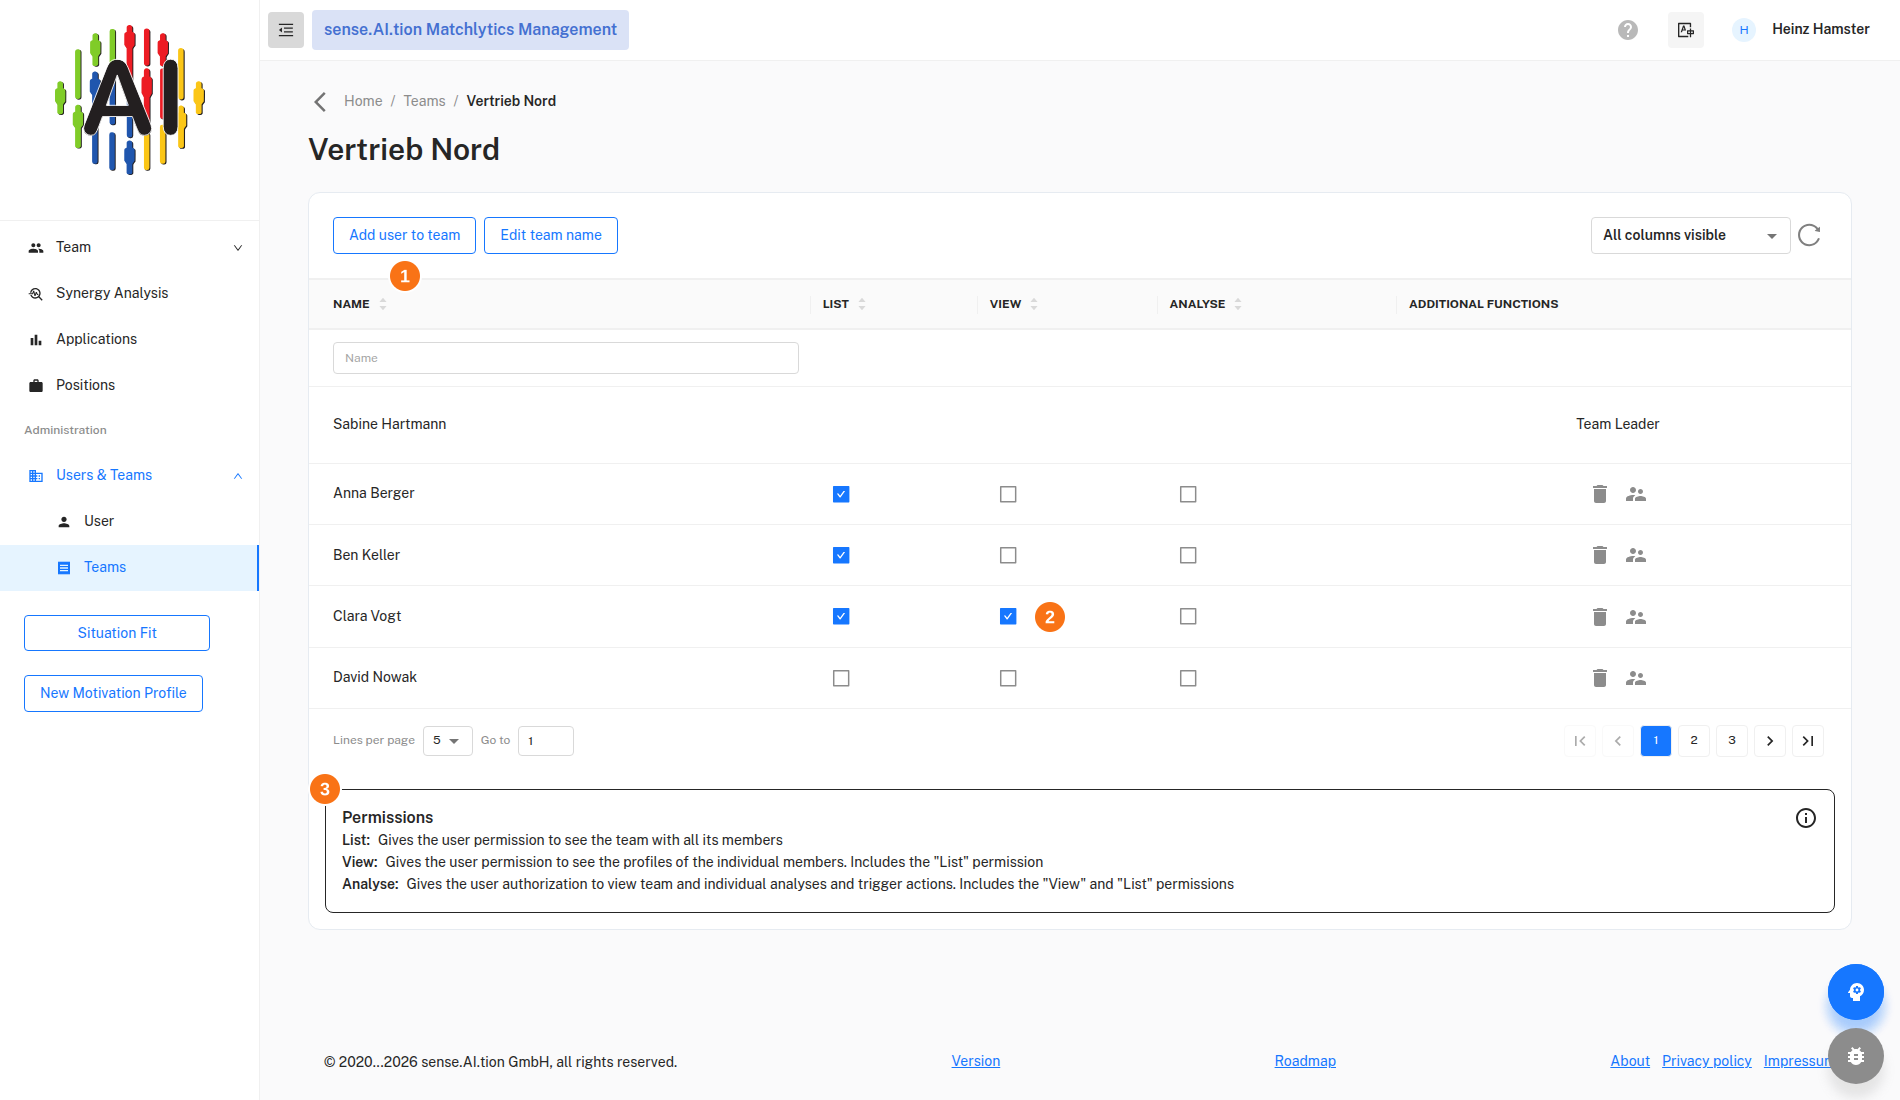
Task: Refresh the team table
Action: pyautogui.click(x=1809, y=235)
